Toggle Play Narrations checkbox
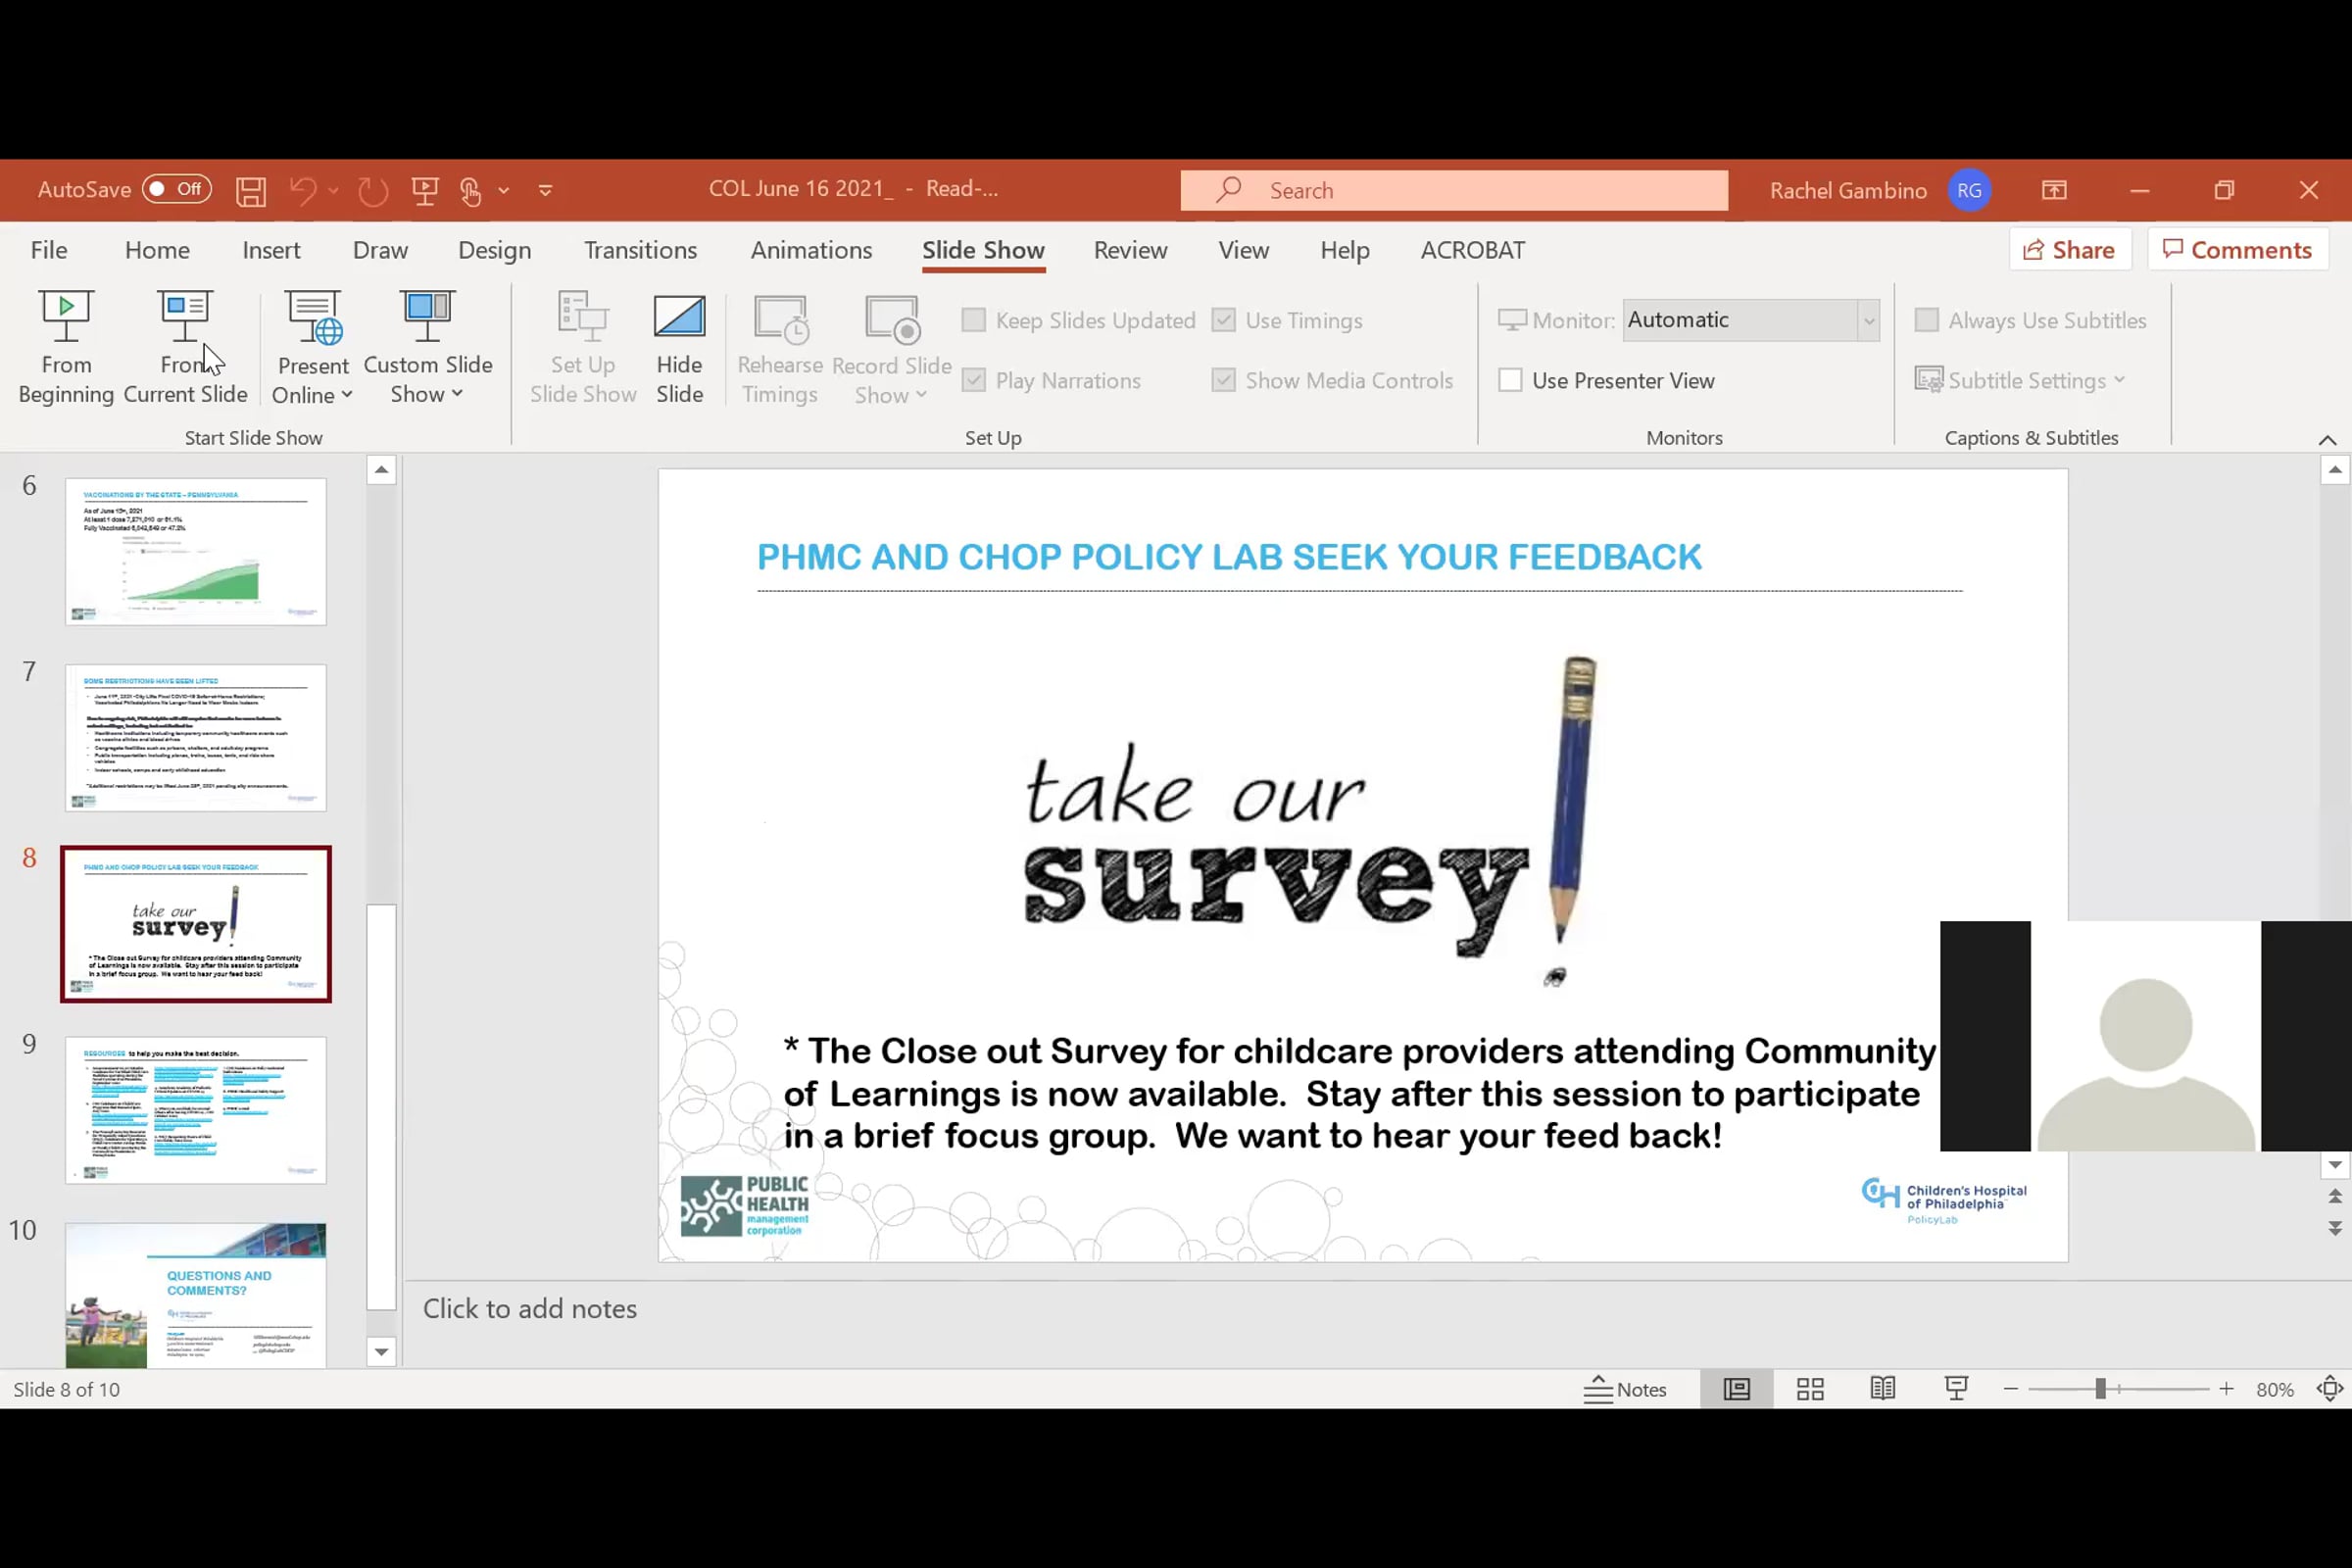2352x1568 pixels. pyautogui.click(x=973, y=380)
